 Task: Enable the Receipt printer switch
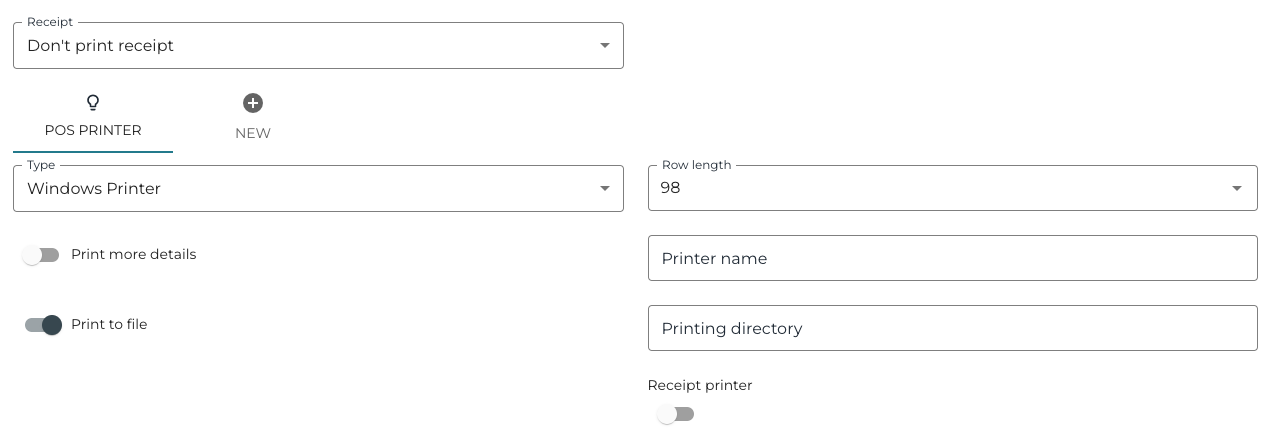(675, 414)
